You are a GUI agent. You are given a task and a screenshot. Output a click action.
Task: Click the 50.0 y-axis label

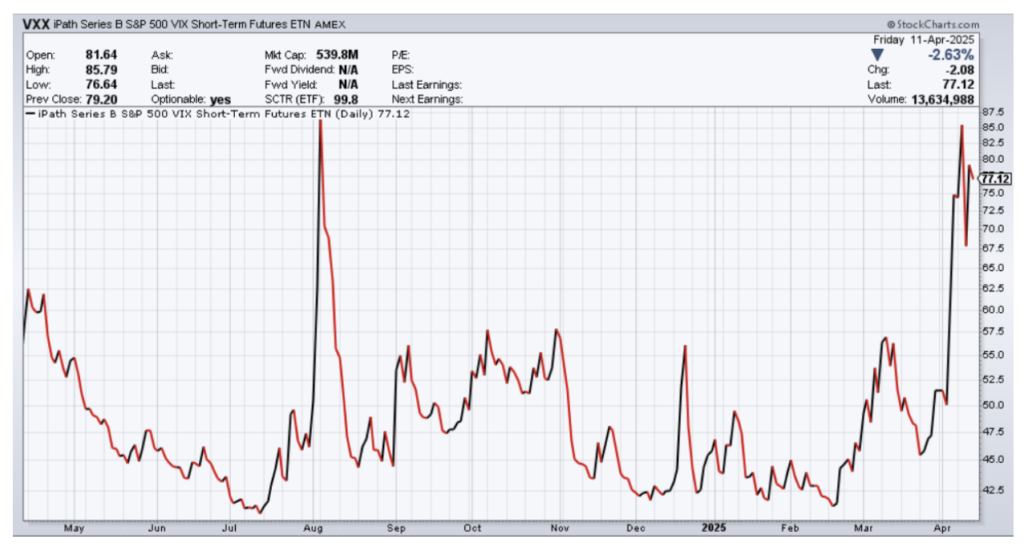click(x=993, y=405)
